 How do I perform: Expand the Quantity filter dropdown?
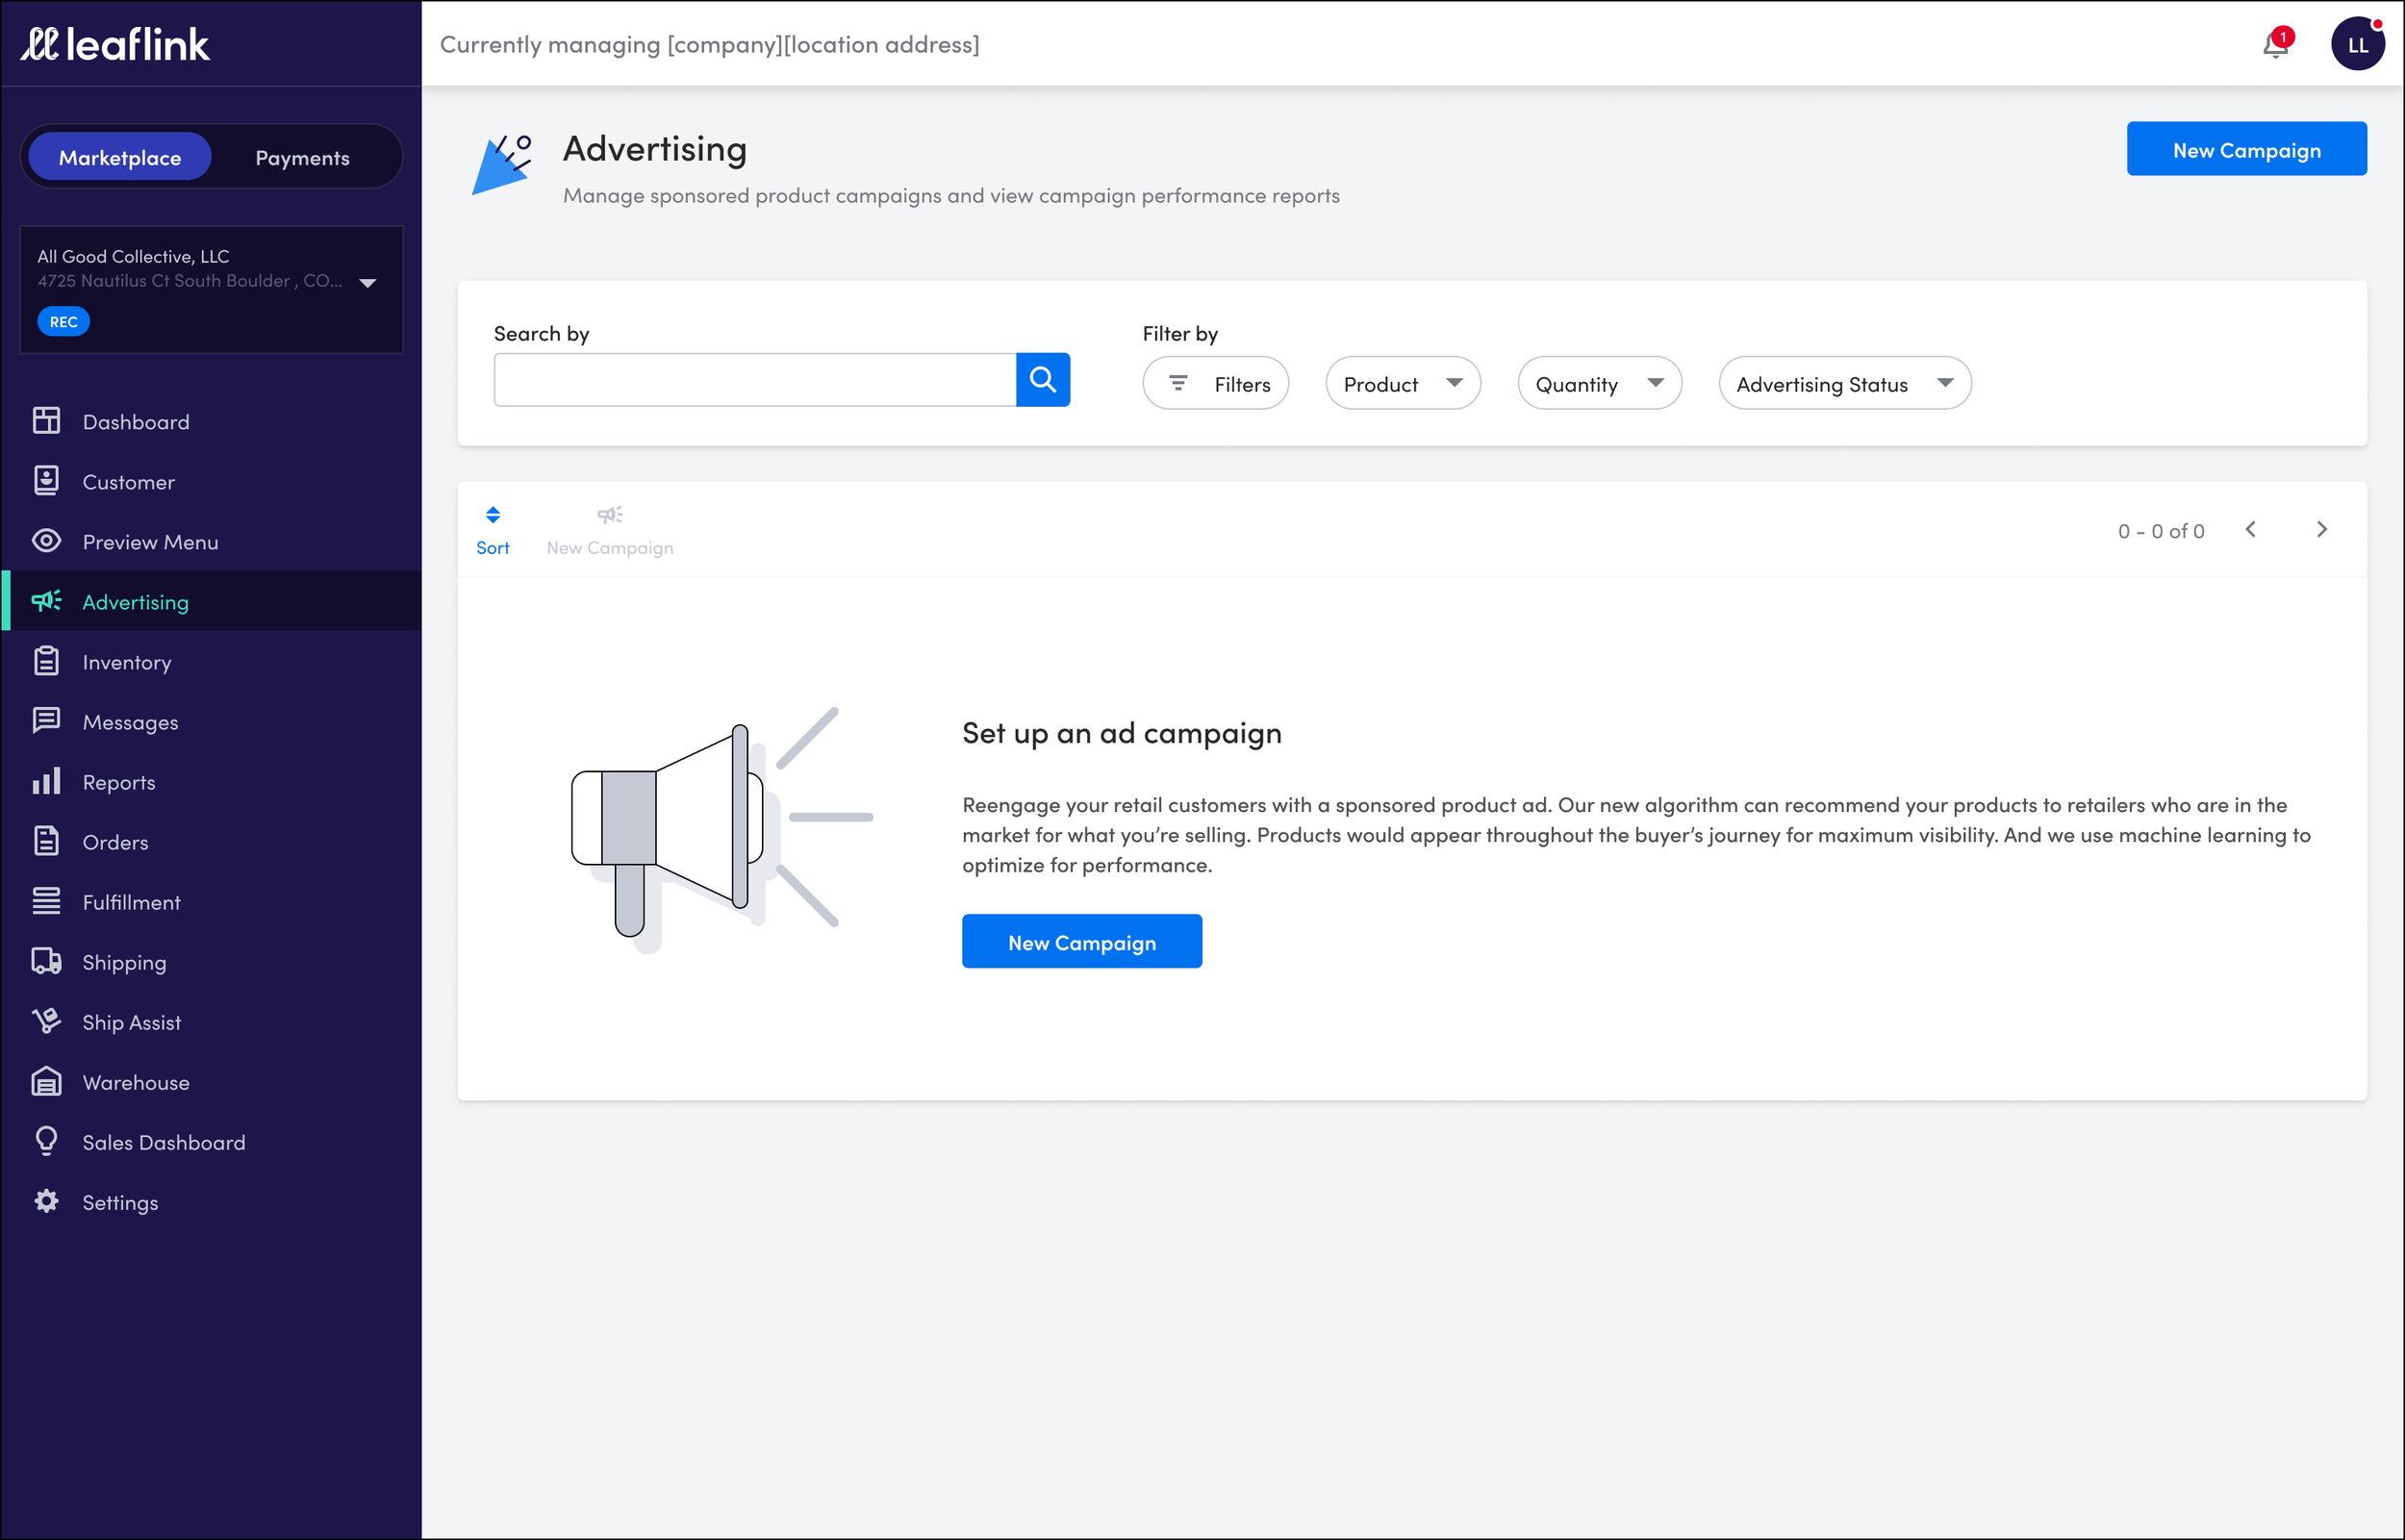[1598, 384]
